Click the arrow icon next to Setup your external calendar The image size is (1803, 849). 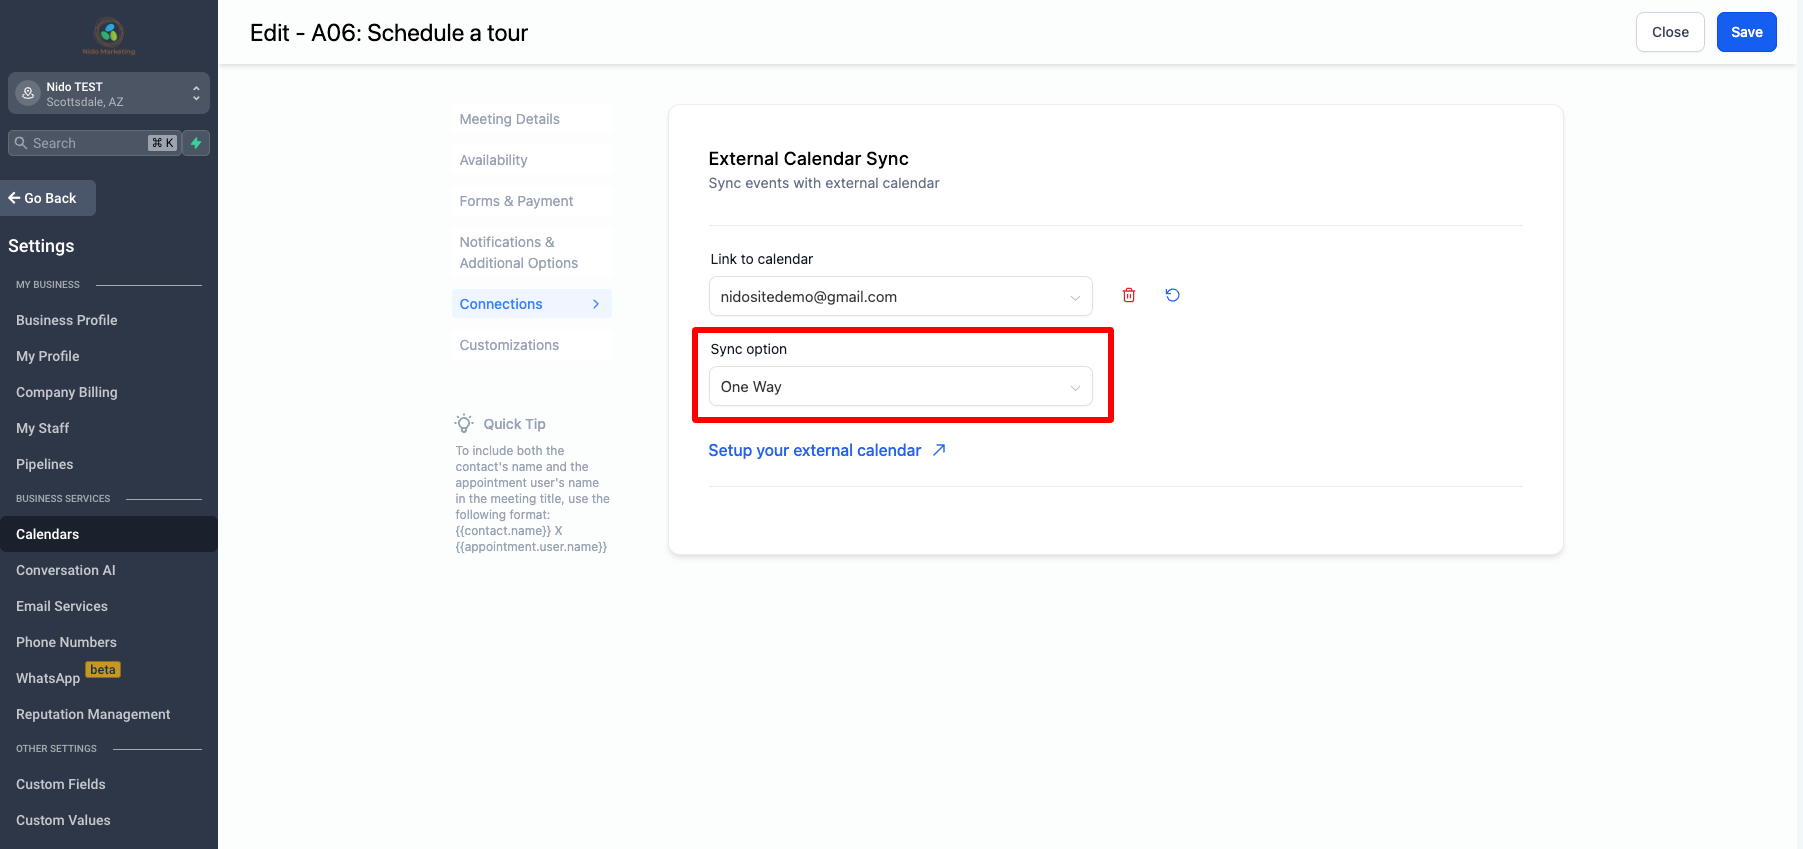[x=939, y=450]
